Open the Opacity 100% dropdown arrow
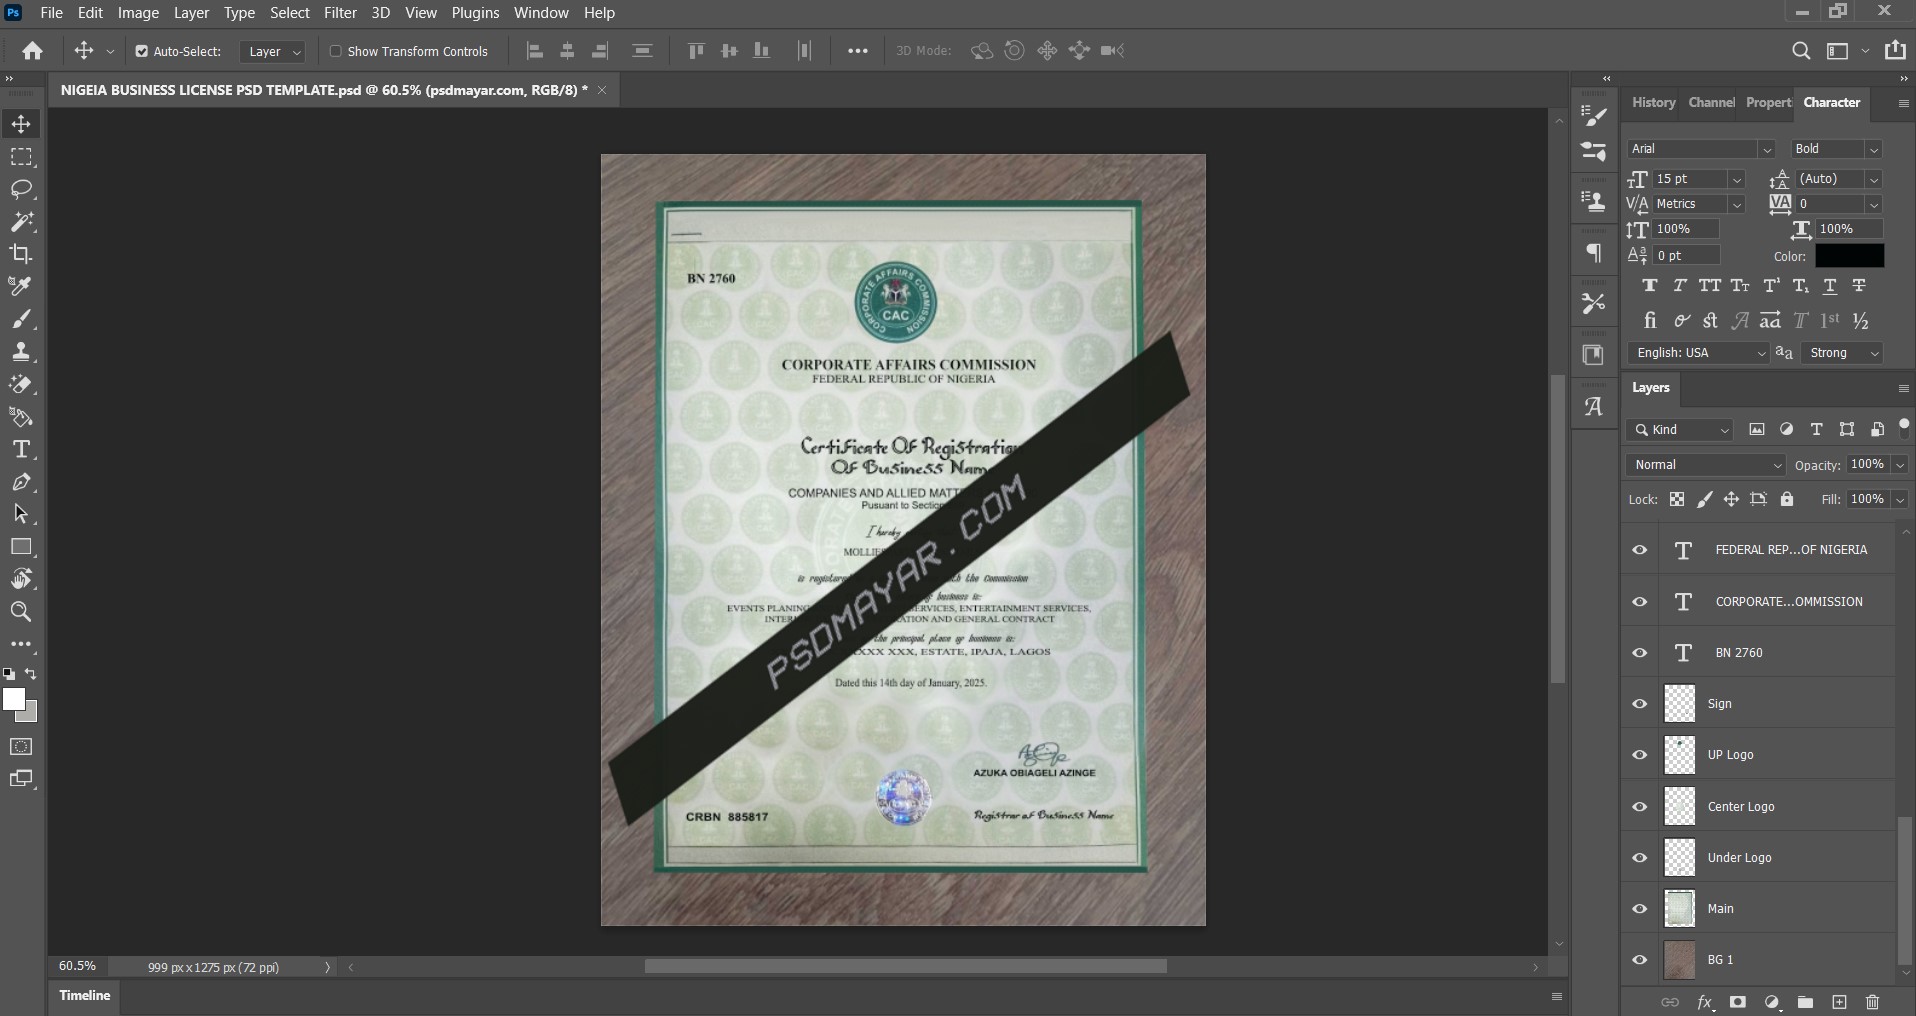The height and width of the screenshot is (1016, 1916). [1899, 465]
